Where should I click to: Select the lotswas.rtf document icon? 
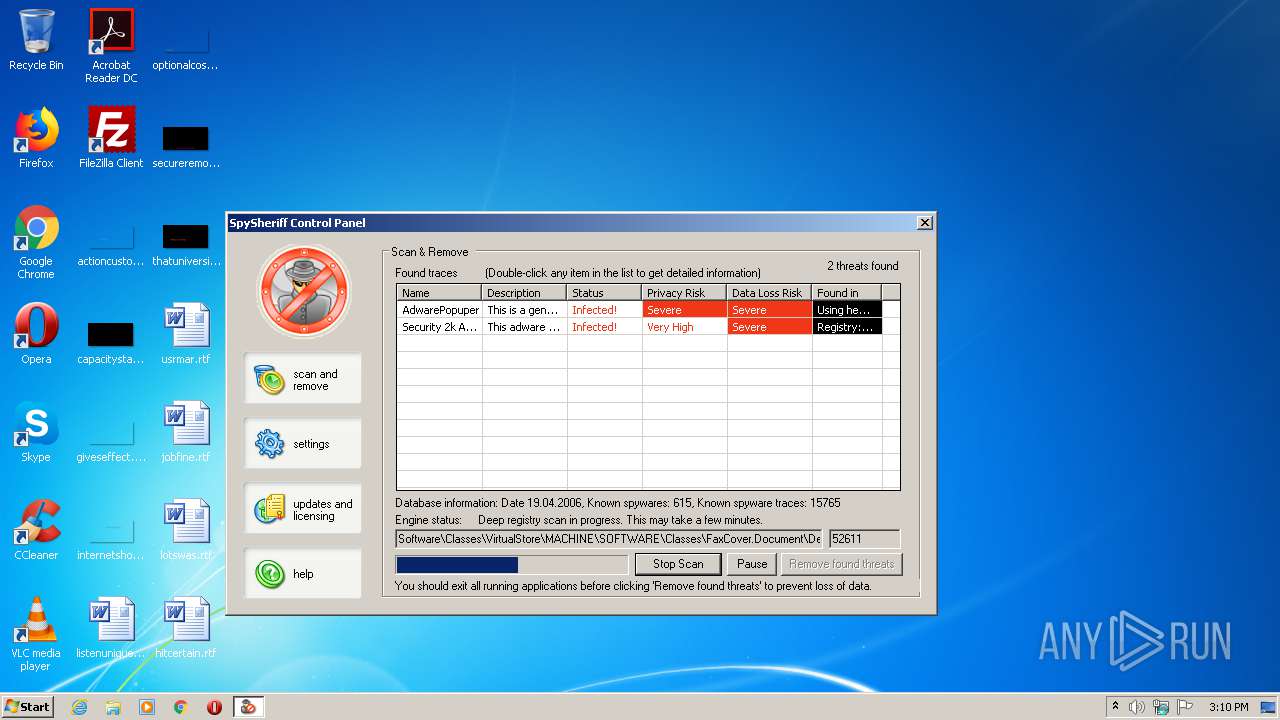point(186,531)
